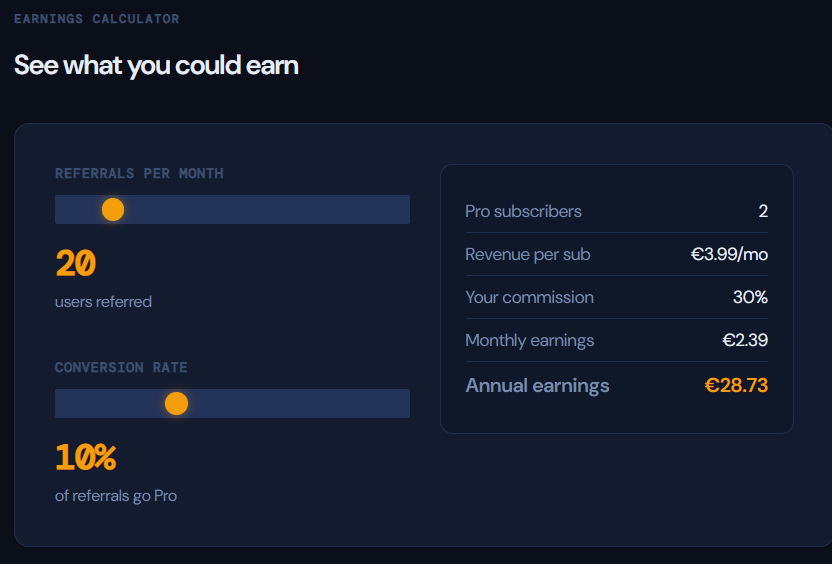Click the "30%" commission value
This screenshot has height=564, width=832.
750,297
